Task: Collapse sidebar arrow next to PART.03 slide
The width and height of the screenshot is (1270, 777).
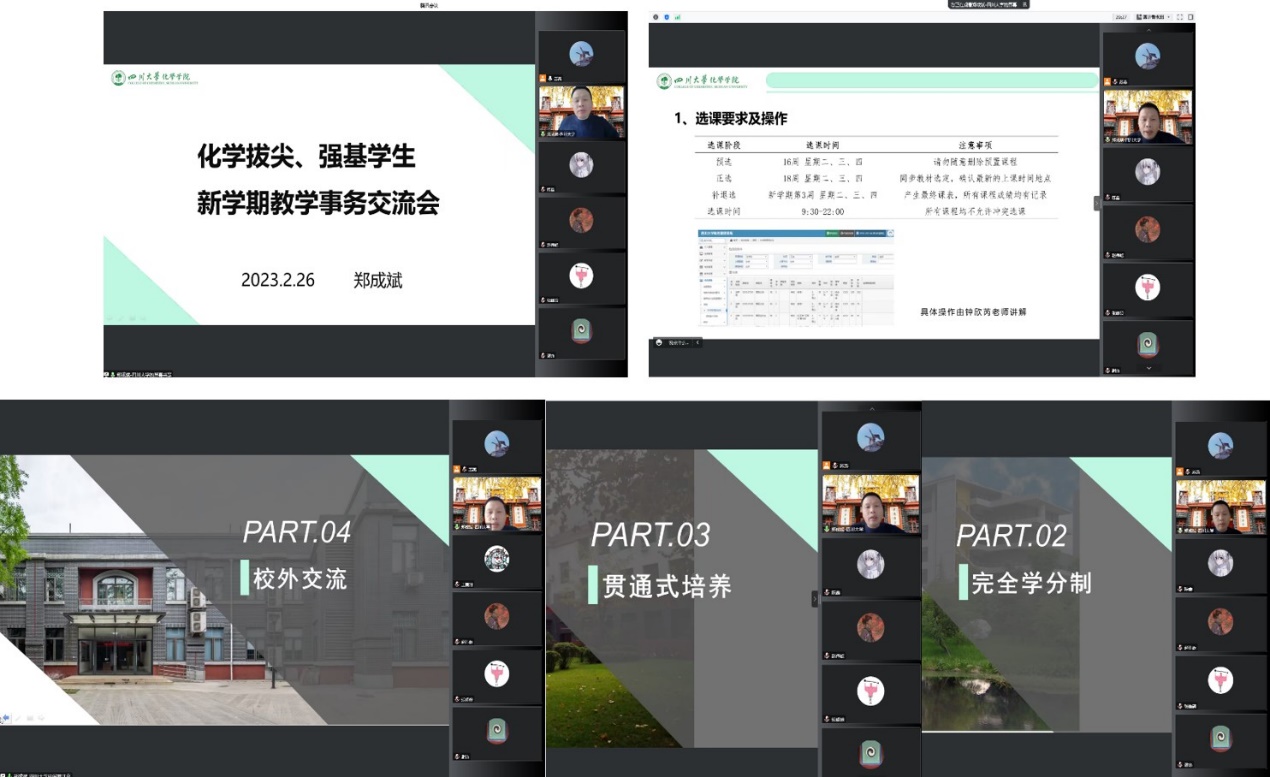Action: click(814, 598)
